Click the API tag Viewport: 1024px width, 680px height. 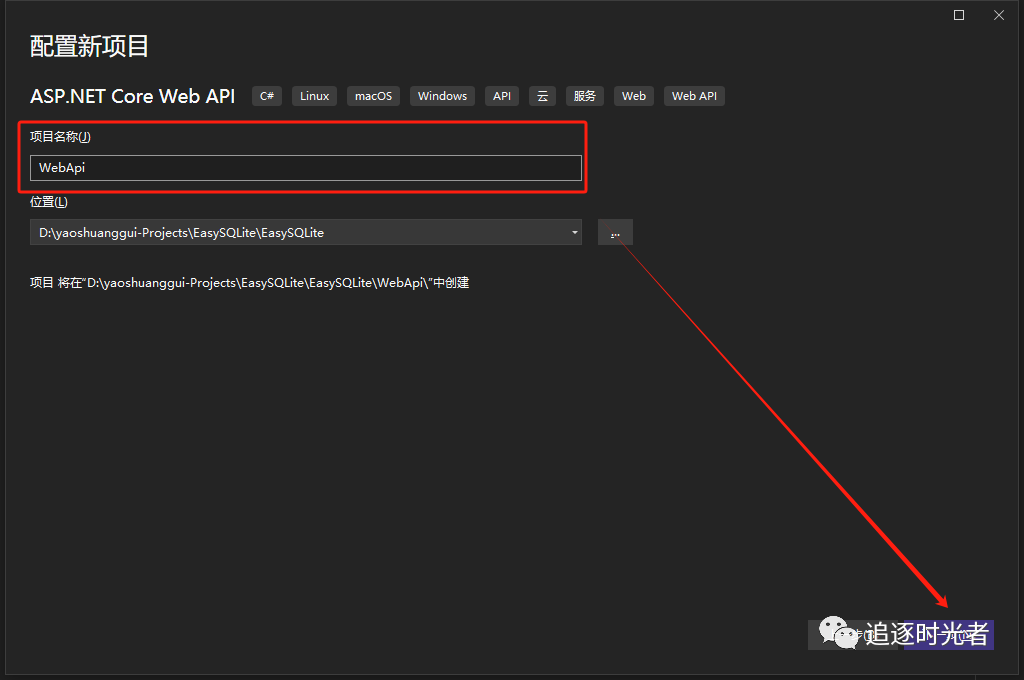pyautogui.click(x=502, y=96)
